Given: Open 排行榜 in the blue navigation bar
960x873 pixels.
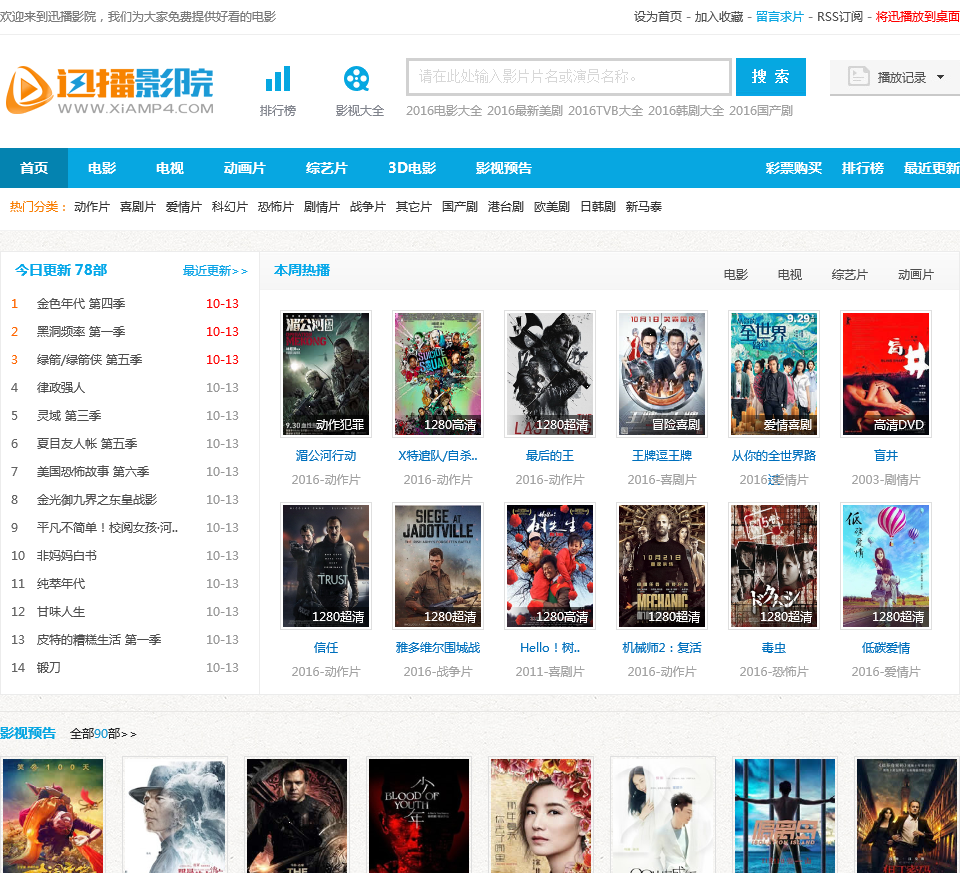Looking at the screenshot, I should (863, 168).
